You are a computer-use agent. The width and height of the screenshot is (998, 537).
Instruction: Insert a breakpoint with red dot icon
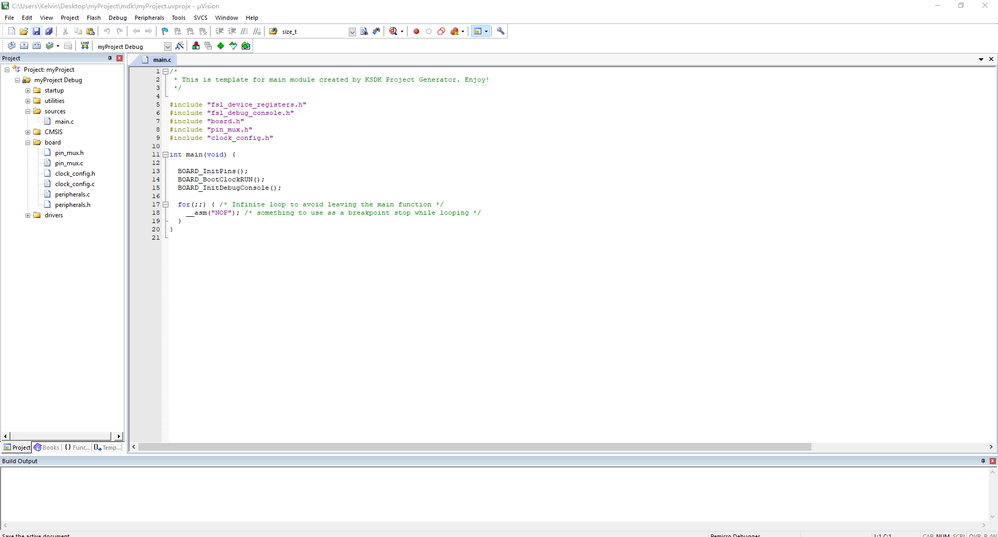416,31
